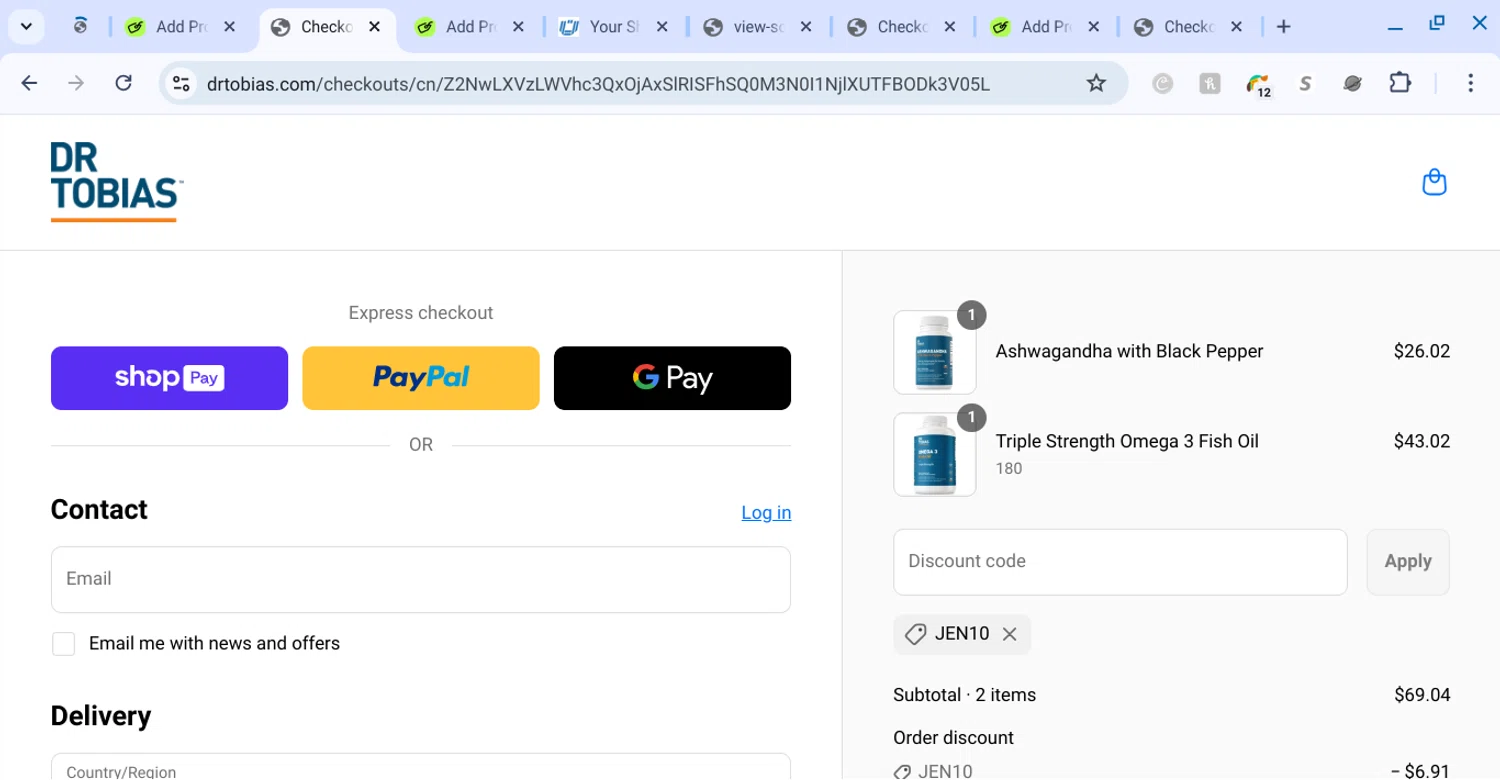This screenshot has height=780, width=1500.
Task: Switch to the Your S tab
Action: point(613,27)
